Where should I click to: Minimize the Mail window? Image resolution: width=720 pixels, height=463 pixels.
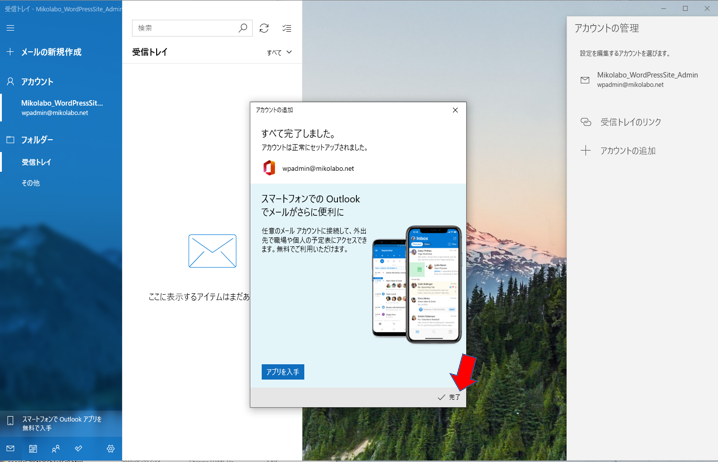coord(664,9)
